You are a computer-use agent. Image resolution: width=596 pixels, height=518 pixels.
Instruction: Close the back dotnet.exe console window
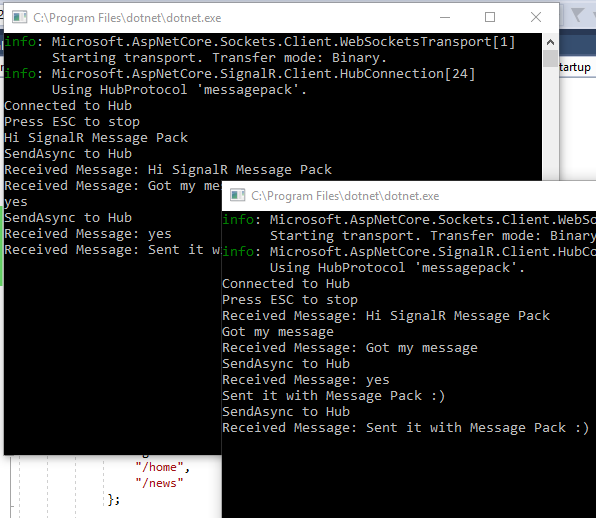coord(536,17)
